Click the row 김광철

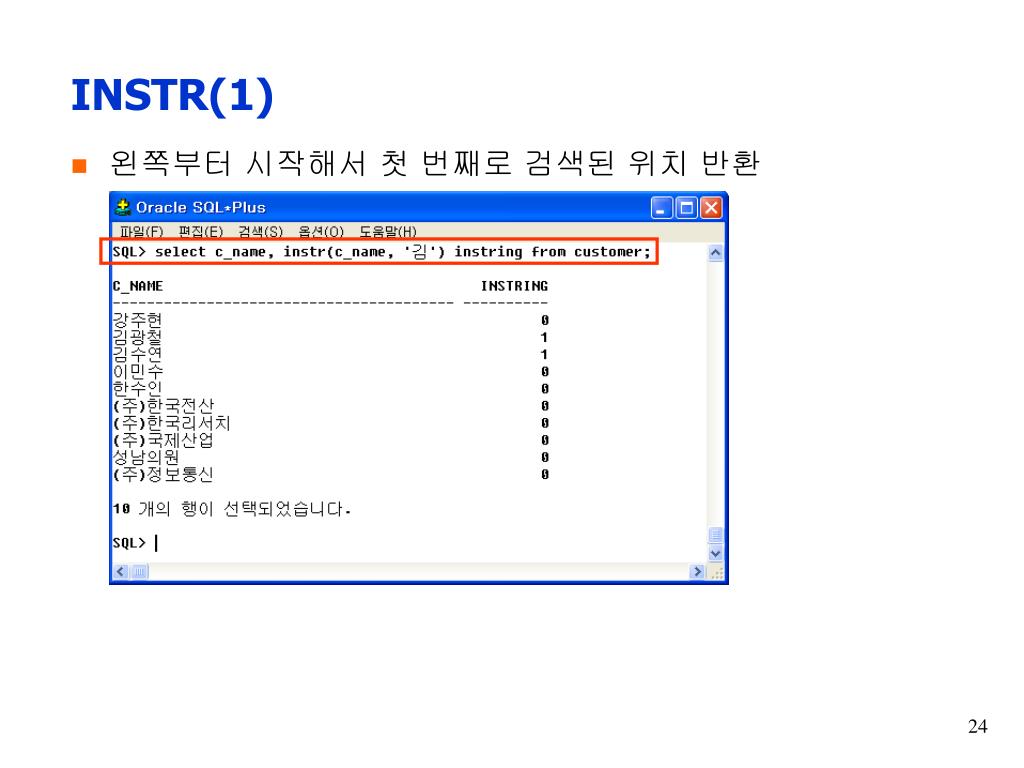click(330, 338)
